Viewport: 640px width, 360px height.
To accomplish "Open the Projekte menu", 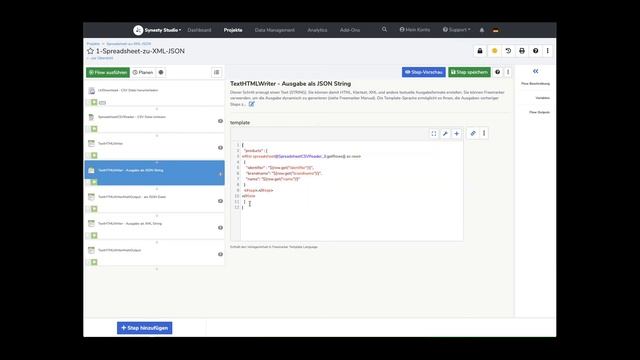I will [x=233, y=30].
